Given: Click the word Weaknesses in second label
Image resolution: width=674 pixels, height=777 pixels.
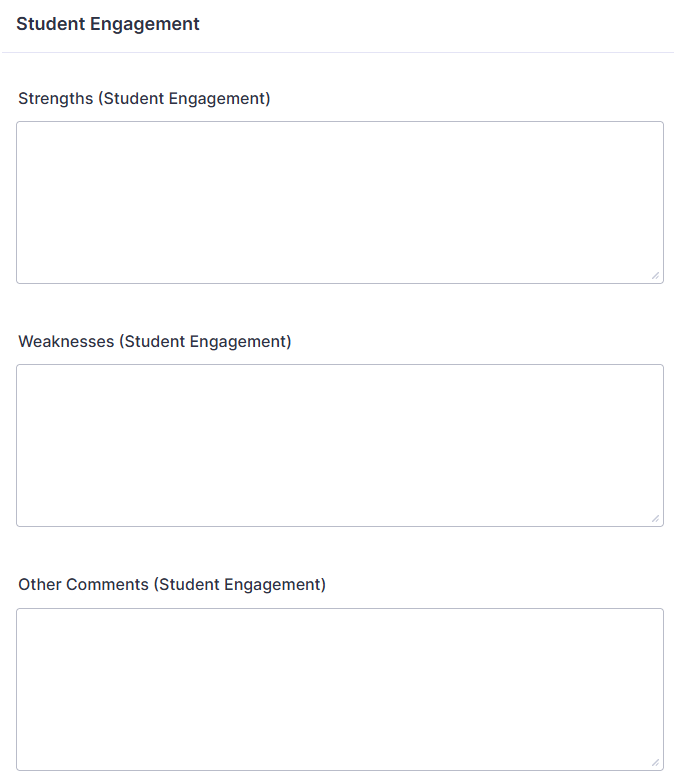Looking at the screenshot, I should (x=66, y=341).
